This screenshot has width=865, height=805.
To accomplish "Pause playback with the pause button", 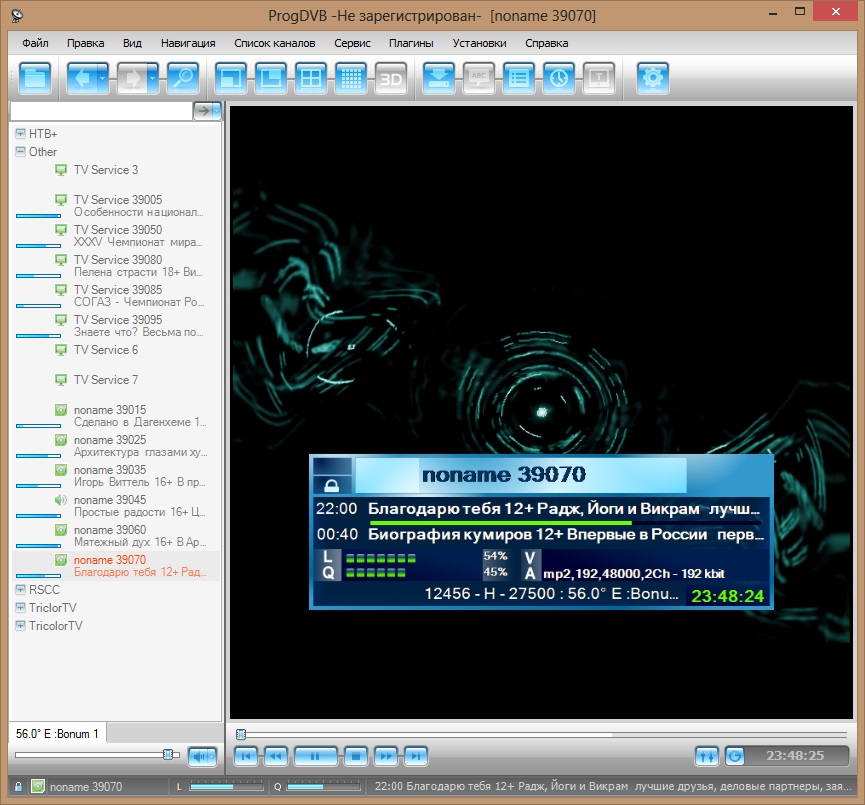I will pyautogui.click(x=315, y=756).
